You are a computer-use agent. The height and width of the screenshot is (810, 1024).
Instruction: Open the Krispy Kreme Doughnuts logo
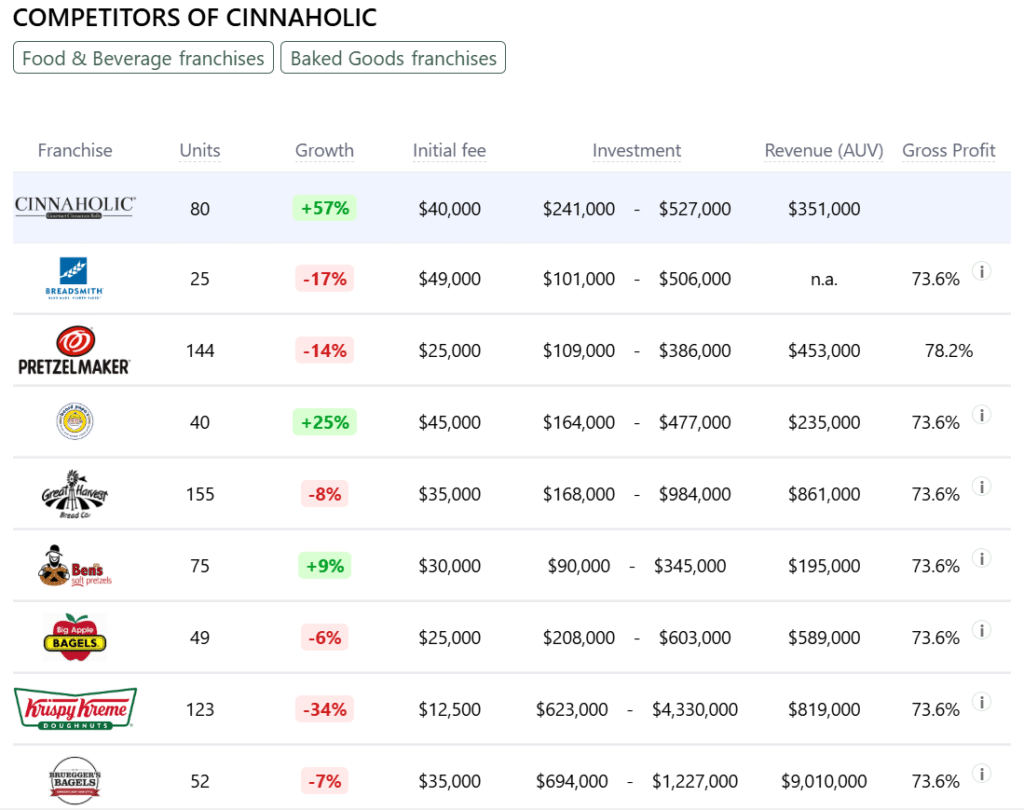pyautogui.click(x=75, y=709)
